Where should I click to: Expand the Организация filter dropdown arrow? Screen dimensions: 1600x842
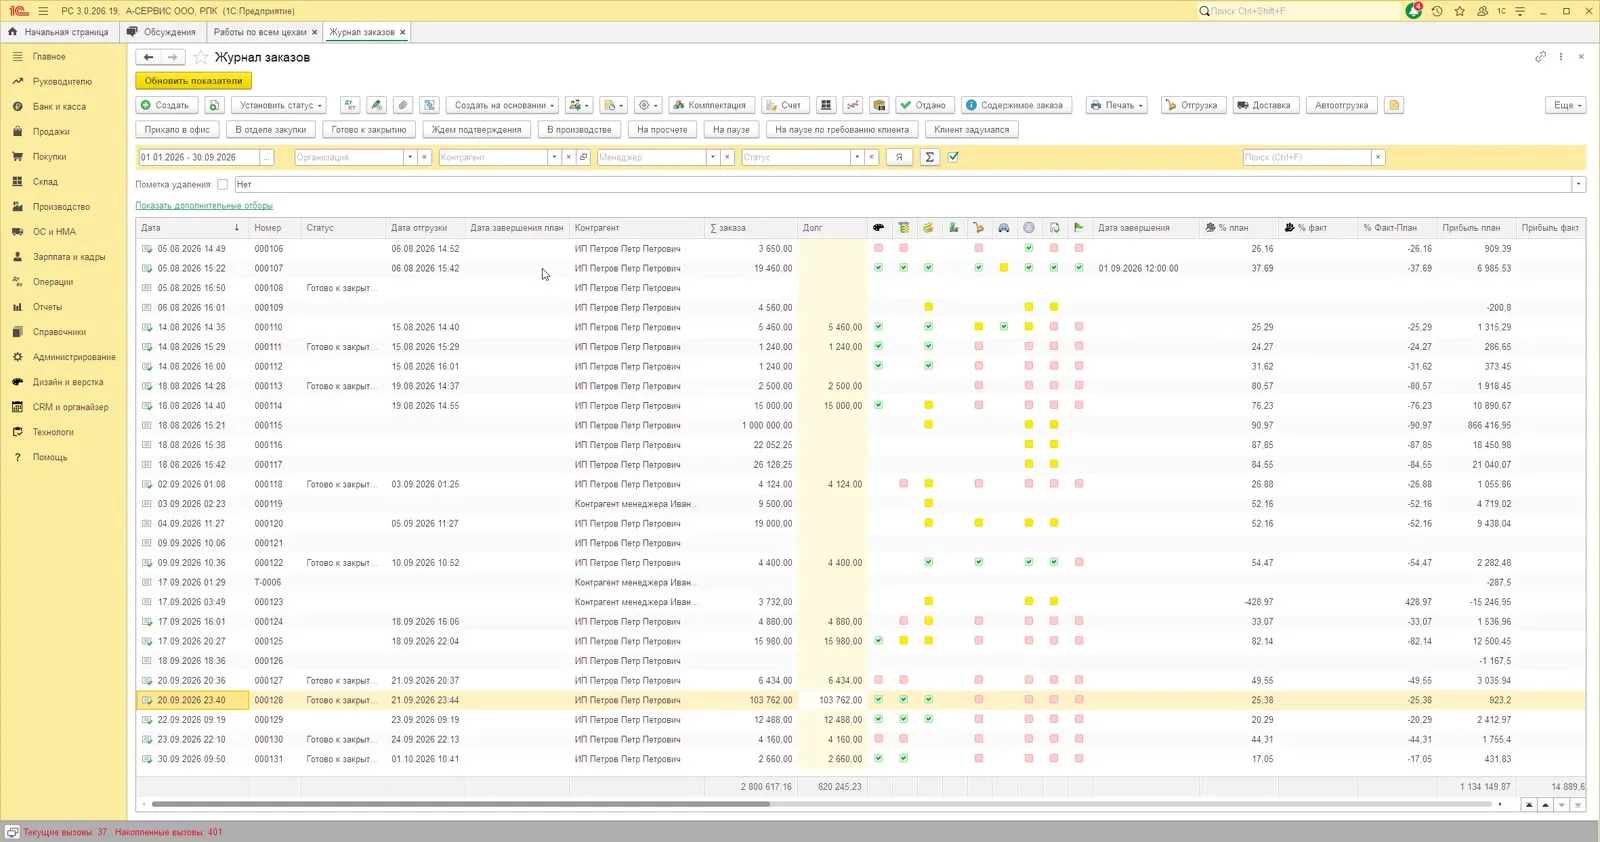(409, 157)
